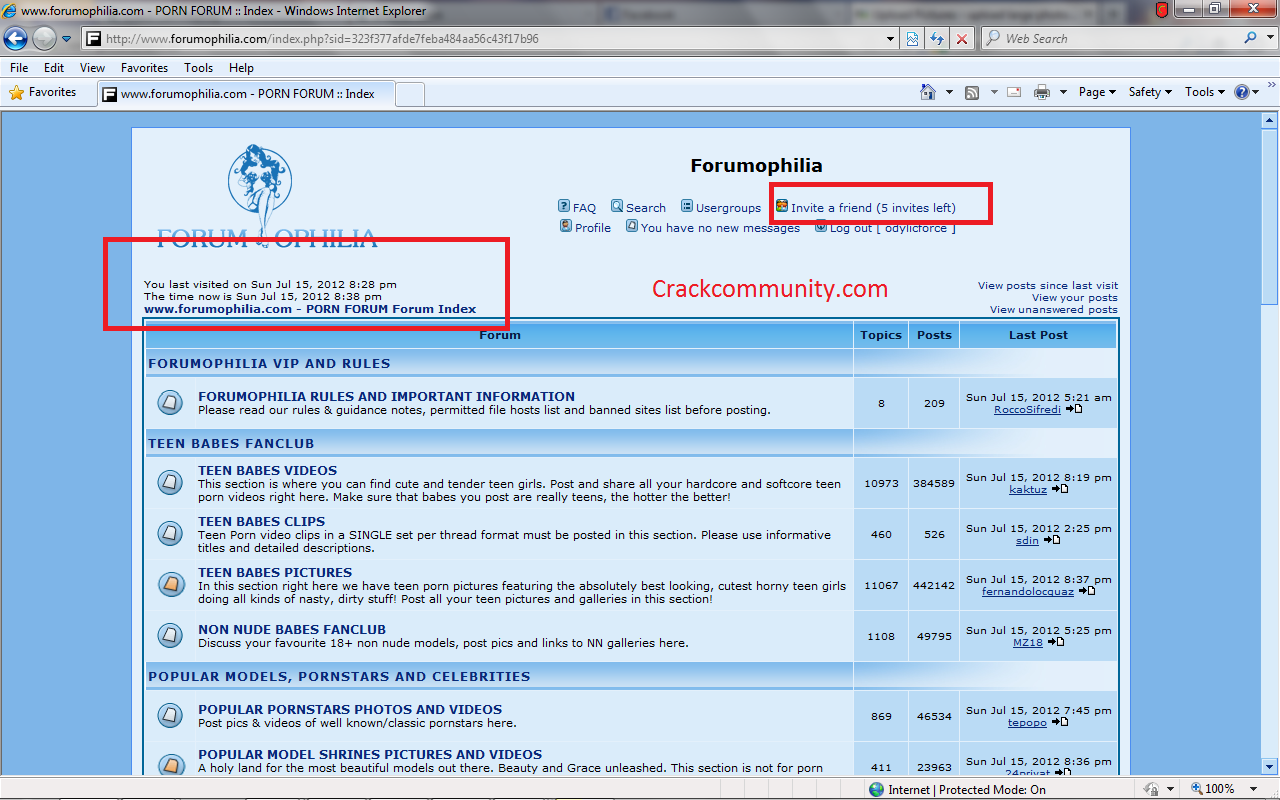This screenshot has height=800, width=1280.
Task: Open the command bar Tools dropdown
Action: [1205, 92]
